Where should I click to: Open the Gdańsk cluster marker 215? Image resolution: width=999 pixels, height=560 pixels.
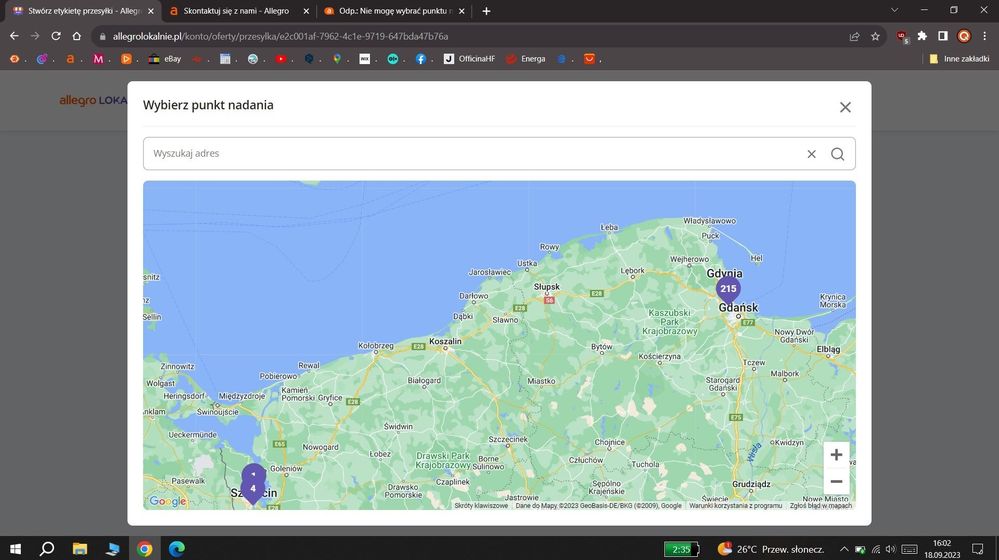click(728, 289)
